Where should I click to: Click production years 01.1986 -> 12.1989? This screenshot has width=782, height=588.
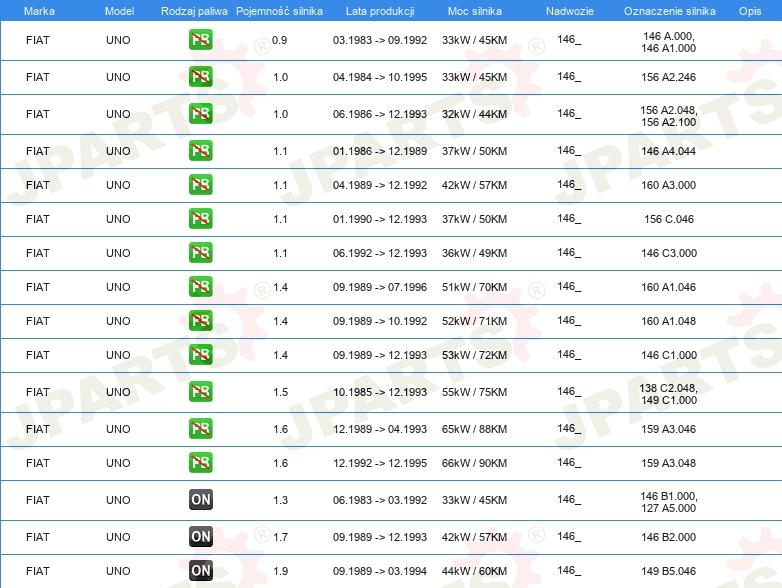tap(380, 151)
